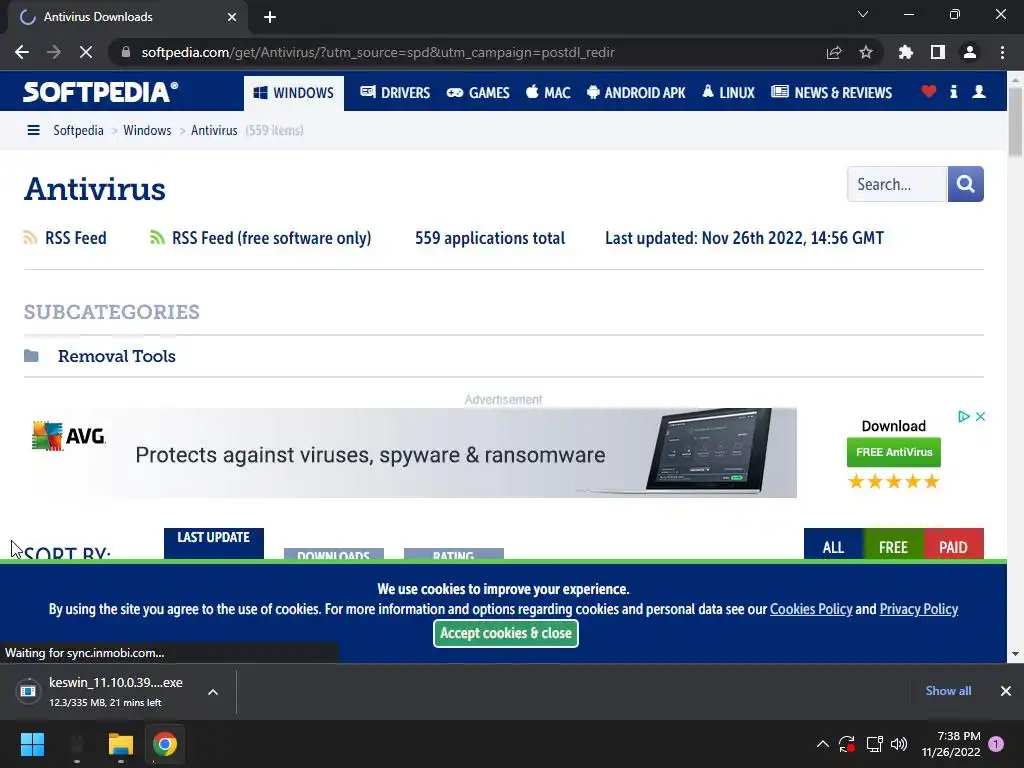Filter list to All applications

833,543
